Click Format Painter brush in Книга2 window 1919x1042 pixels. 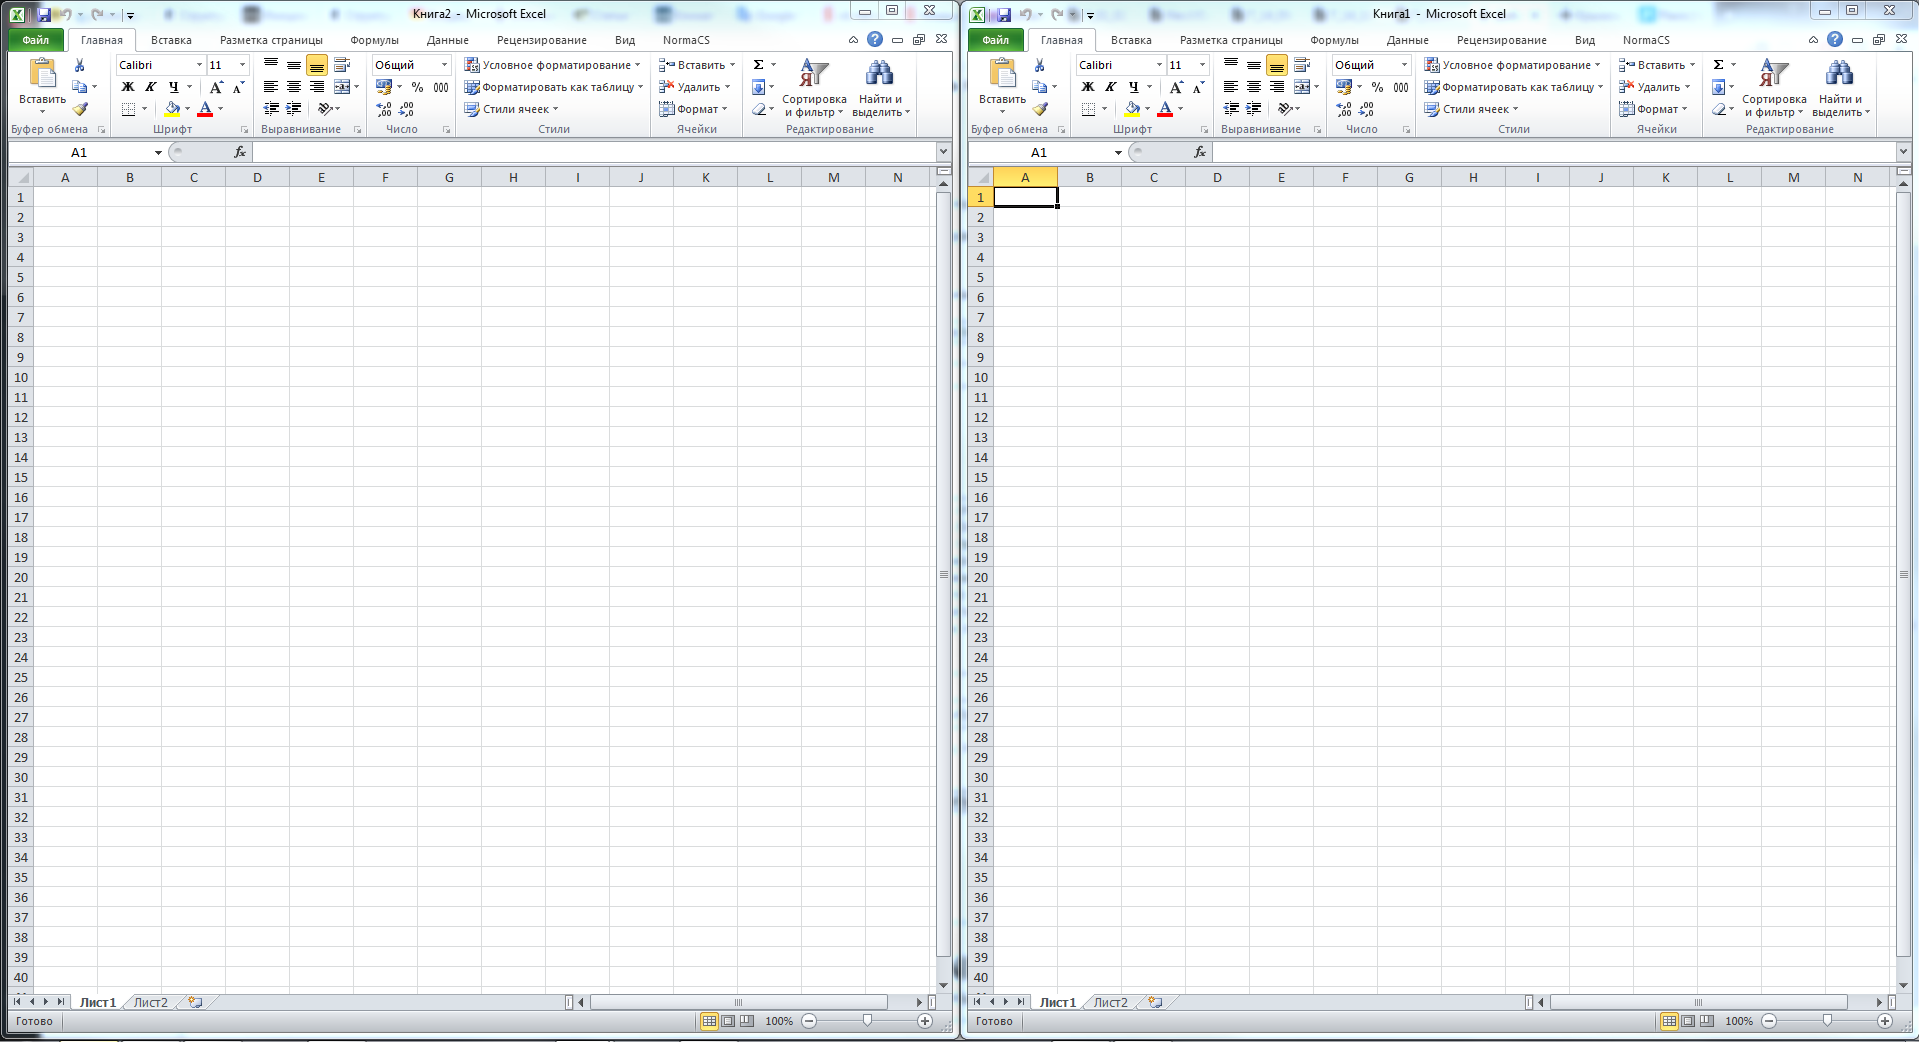click(80, 109)
